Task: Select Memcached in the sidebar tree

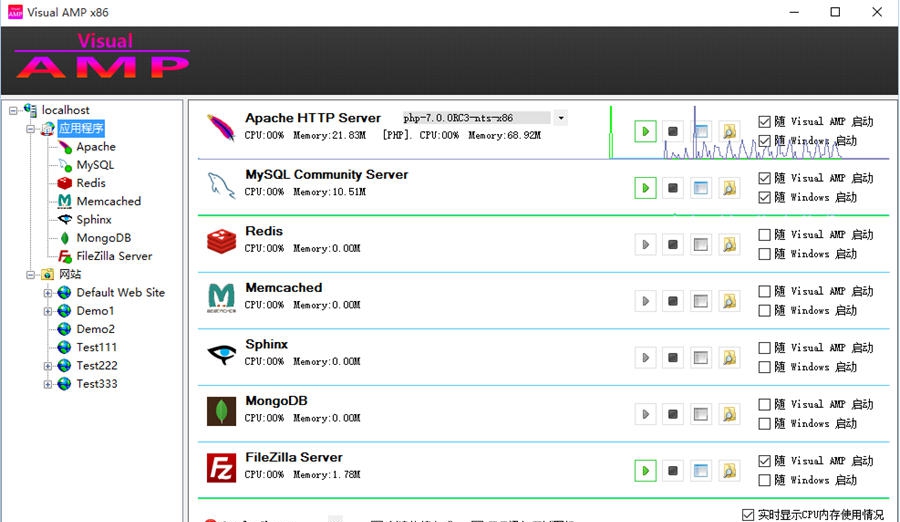Action: (x=108, y=202)
